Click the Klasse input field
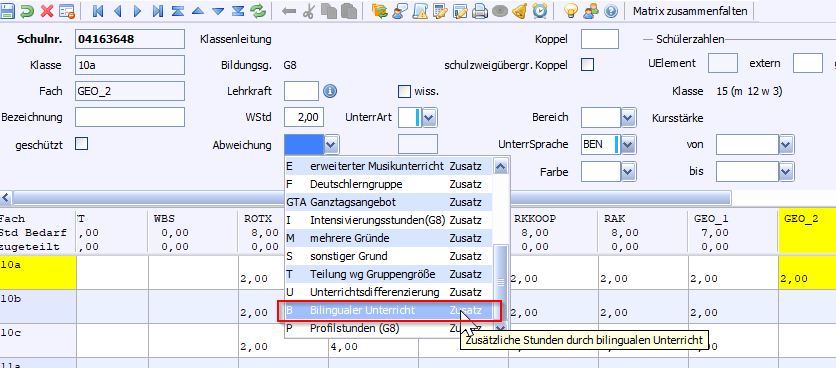The height and width of the screenshot is (368, 836). 130,66
